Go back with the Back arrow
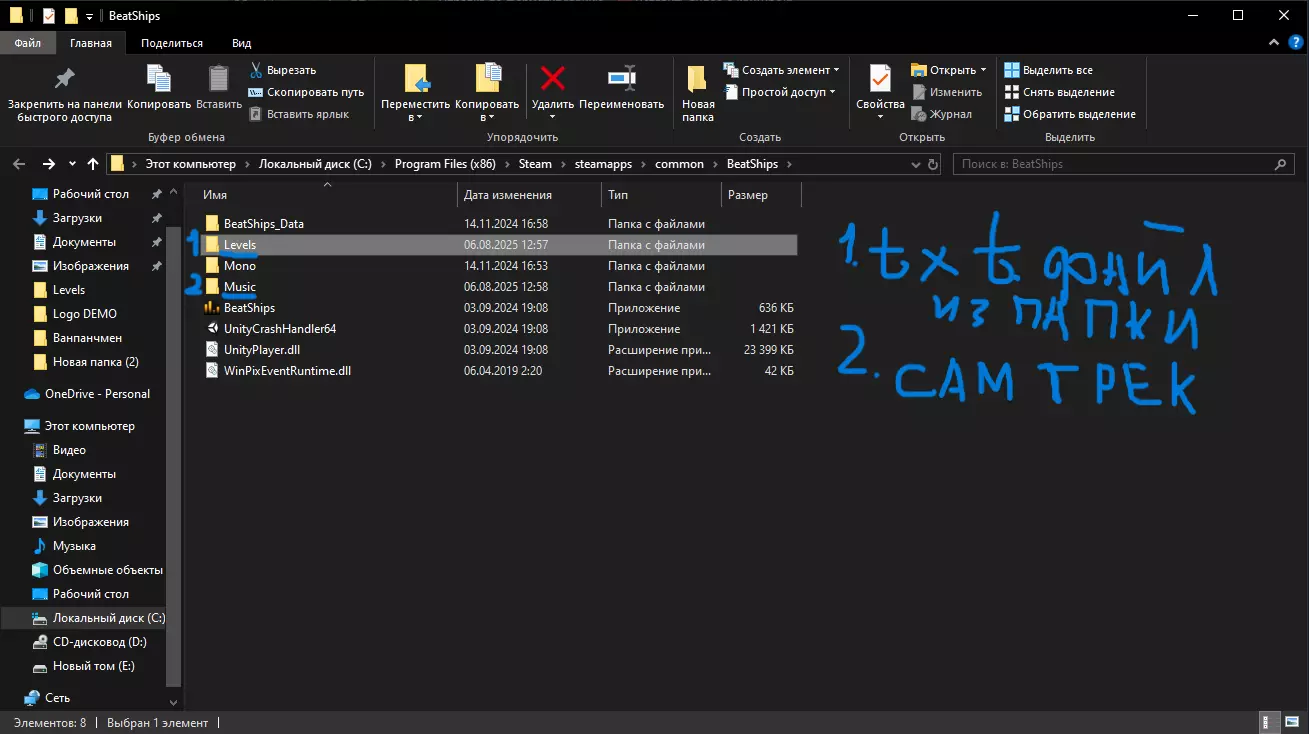1309x734 pixels. [18, 164]
